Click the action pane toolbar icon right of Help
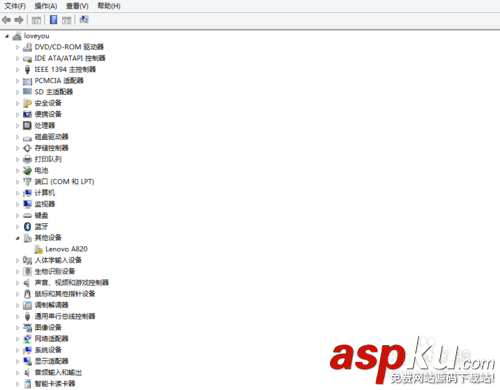Image resolution: width=500 pixels, height=390 pixels. tap(67, 20)
